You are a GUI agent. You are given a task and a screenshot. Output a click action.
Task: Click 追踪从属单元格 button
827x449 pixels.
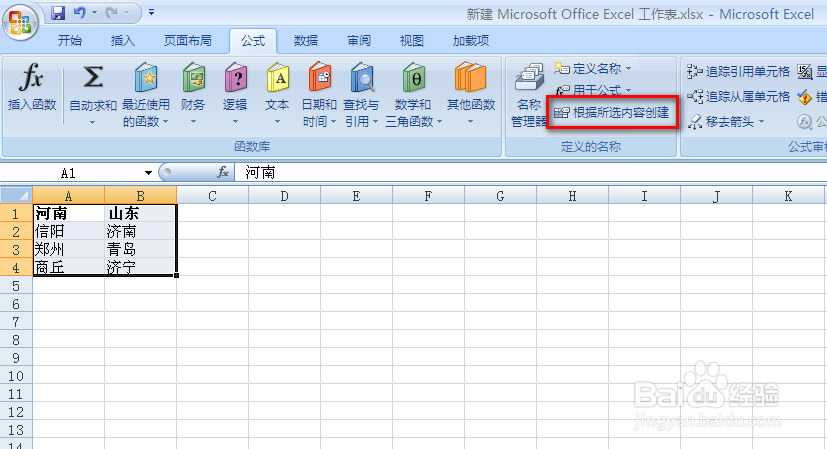pyautogui.click(x=738, y=96)
